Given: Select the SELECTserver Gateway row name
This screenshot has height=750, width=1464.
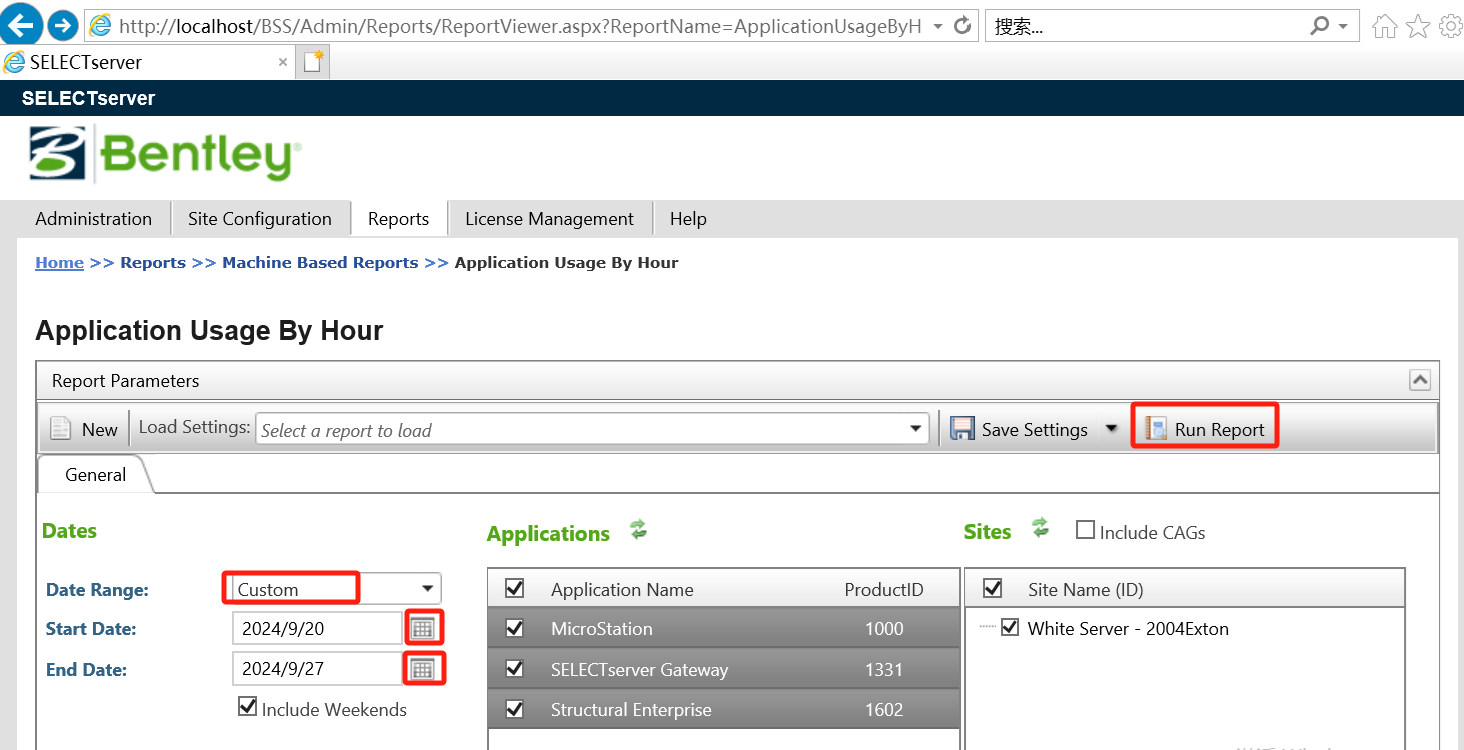Looking at the screenshot, I should click(639, 670).
